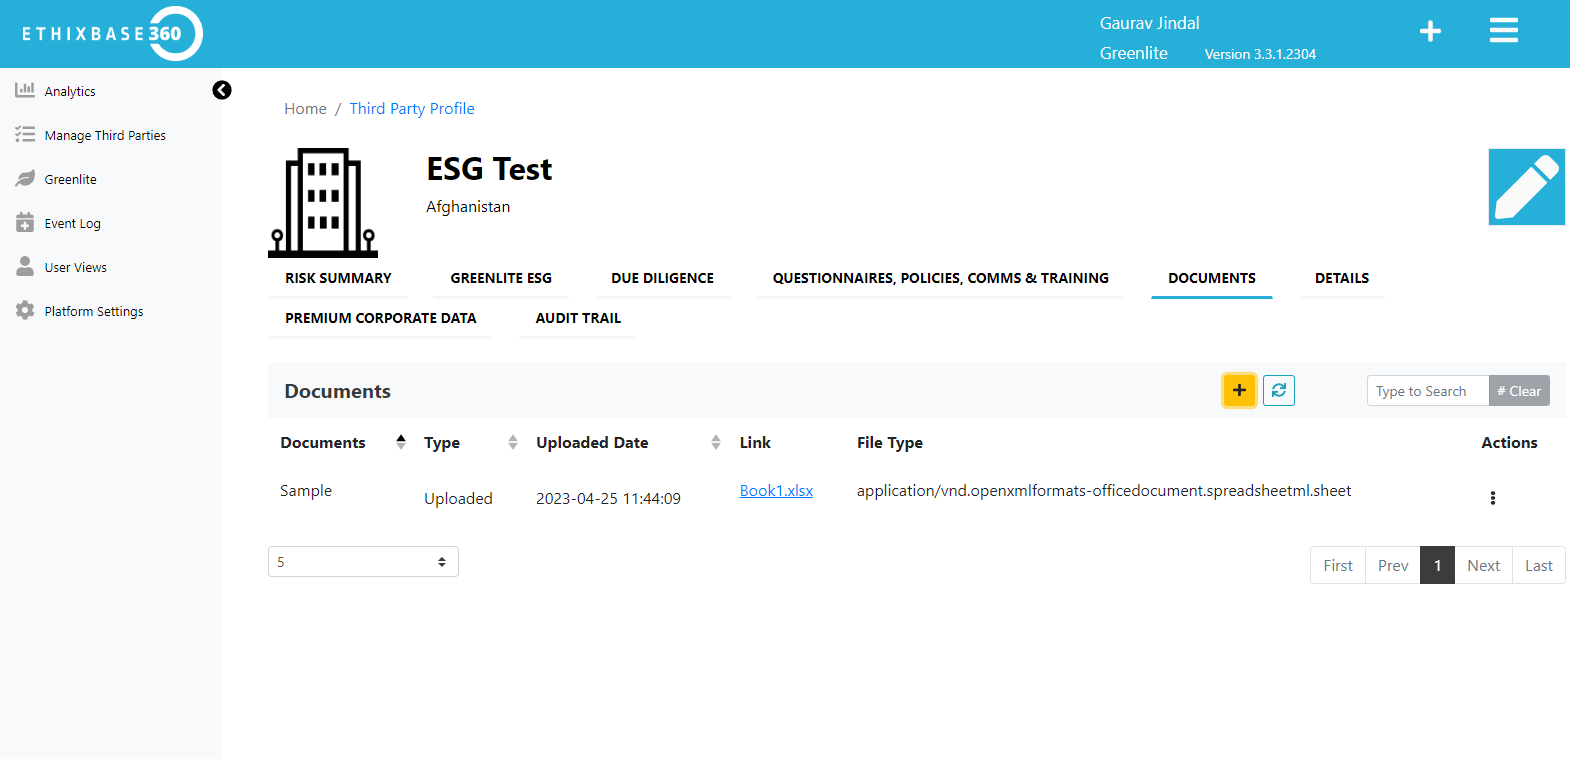Image resolution: width=1570 pixels, height=759 pixels.
Task: Sort by Documents column arrows
Action: [401, 442]
